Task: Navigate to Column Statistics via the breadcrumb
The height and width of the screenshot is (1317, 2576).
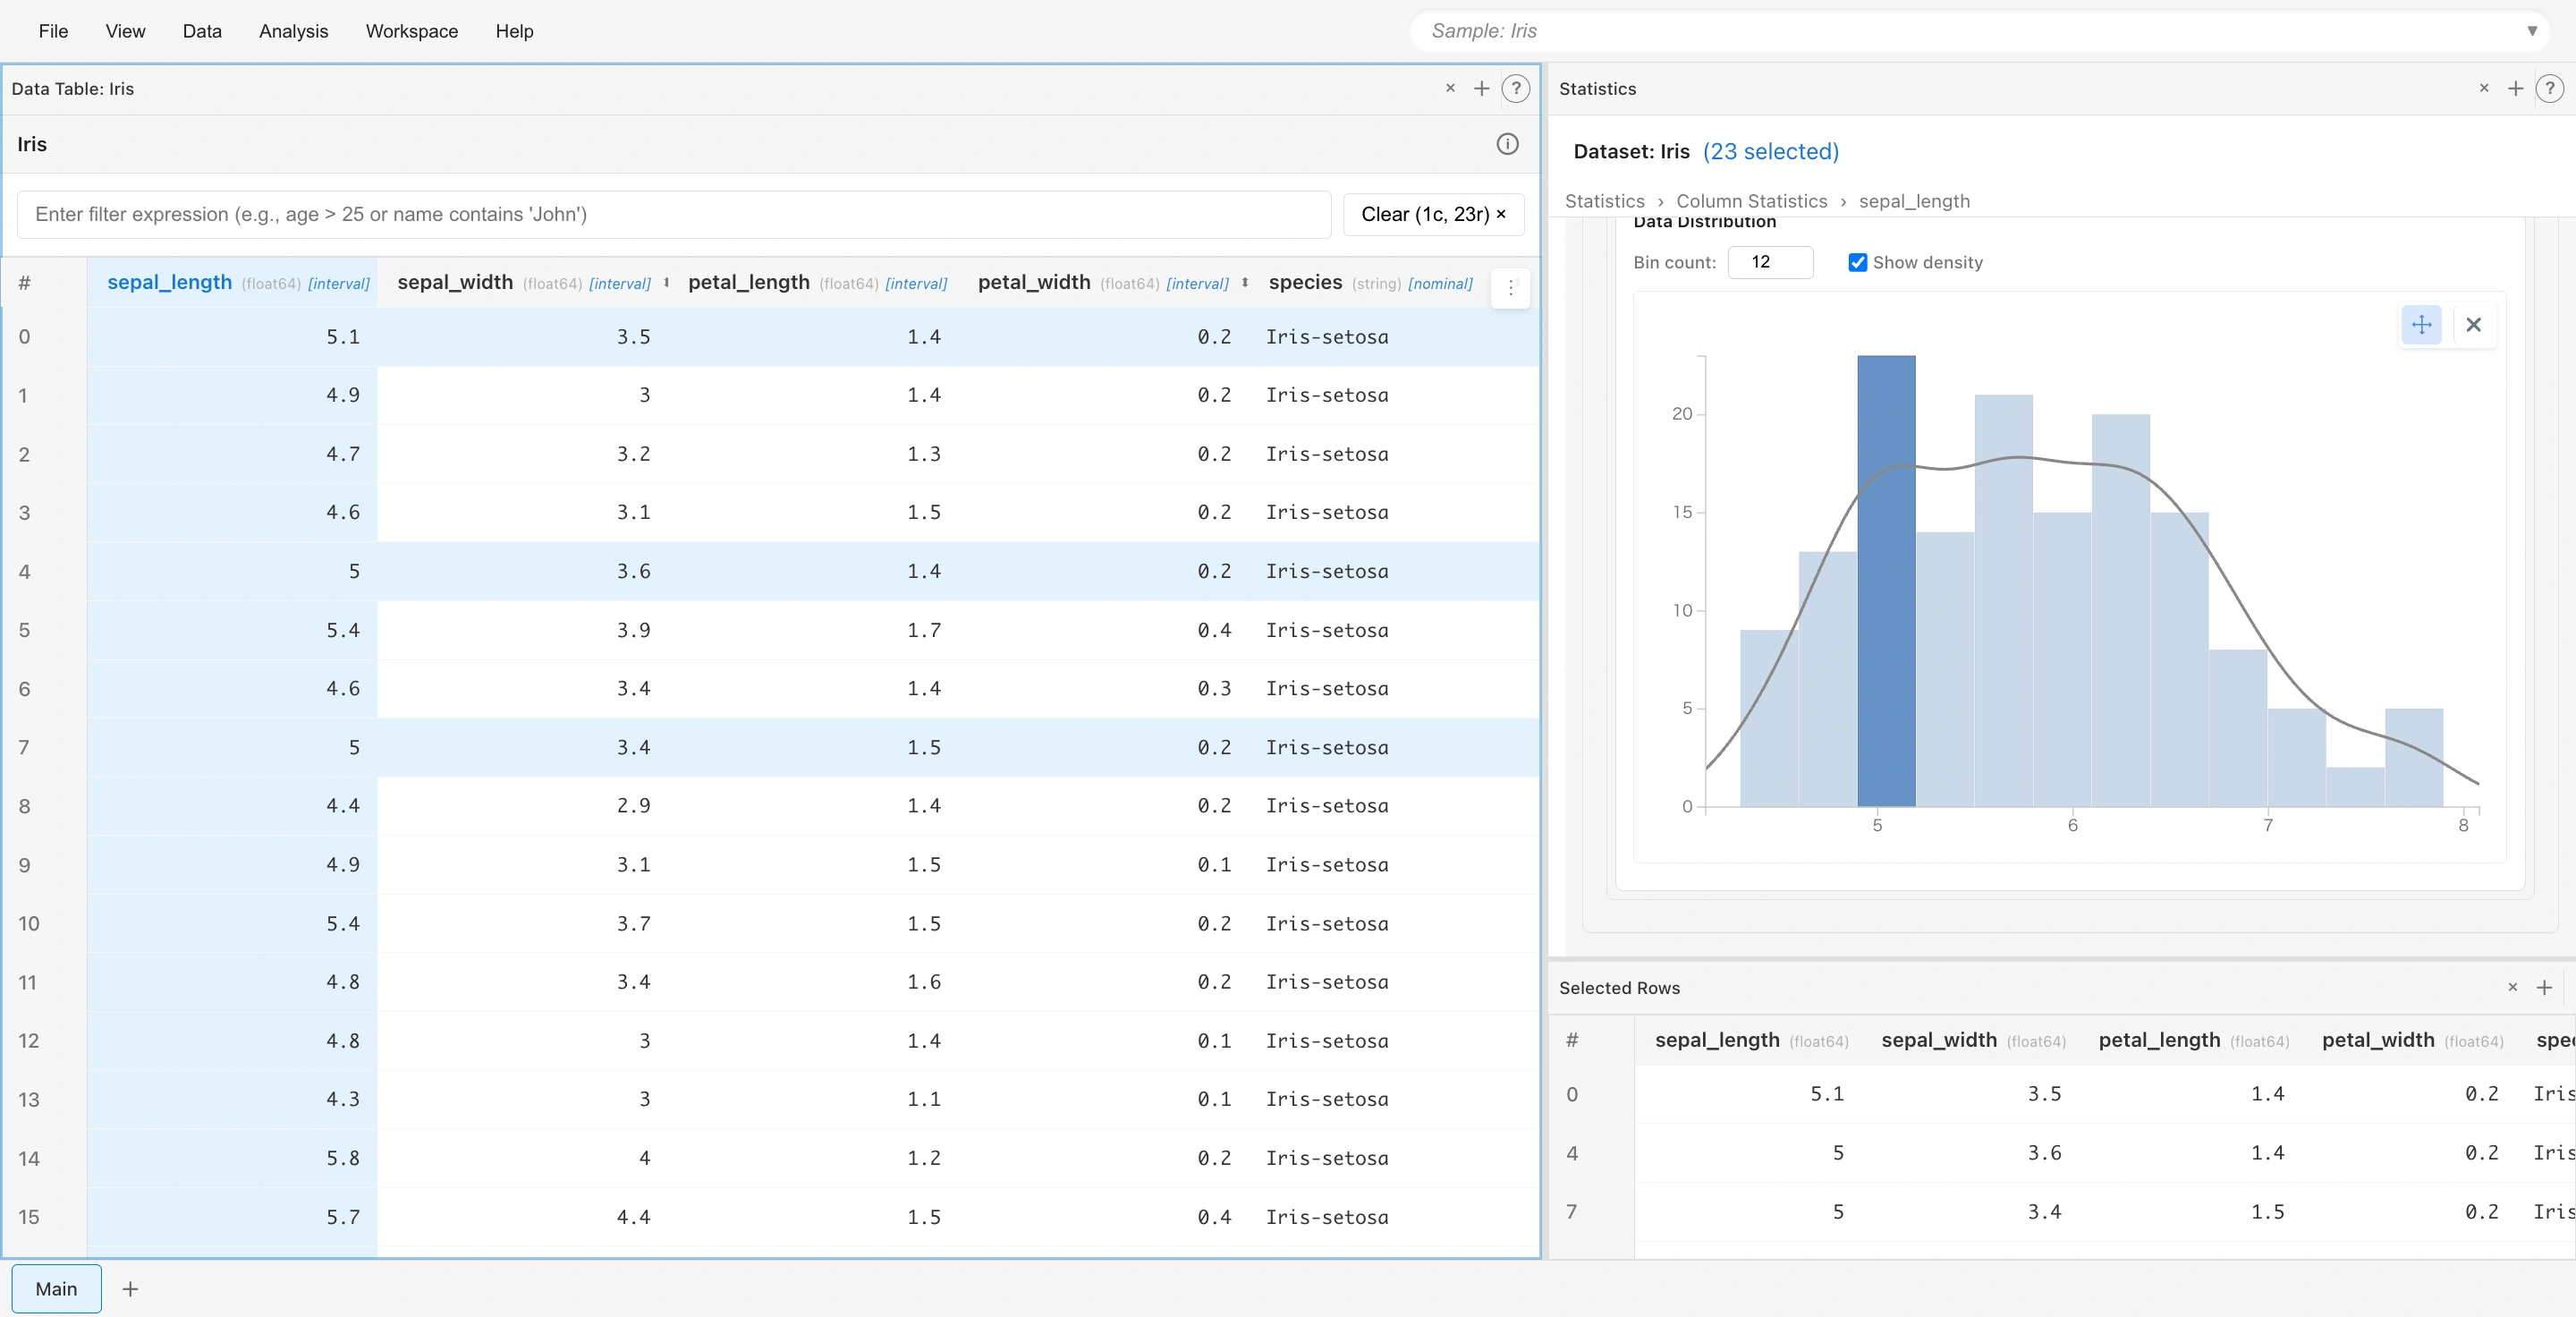Action: pos(1752,200)
